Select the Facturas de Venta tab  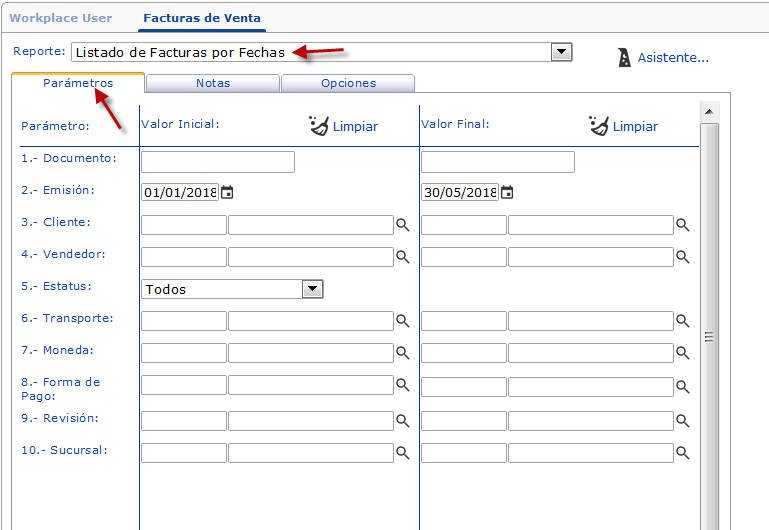tap(202, 18)
